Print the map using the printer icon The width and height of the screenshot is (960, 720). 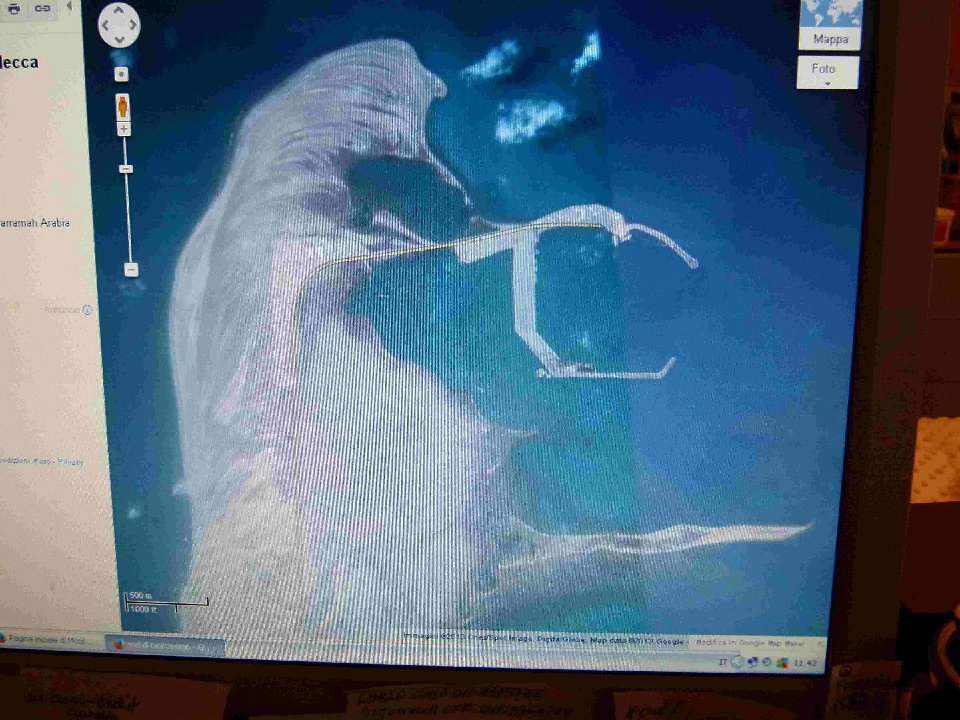[13, 9]
